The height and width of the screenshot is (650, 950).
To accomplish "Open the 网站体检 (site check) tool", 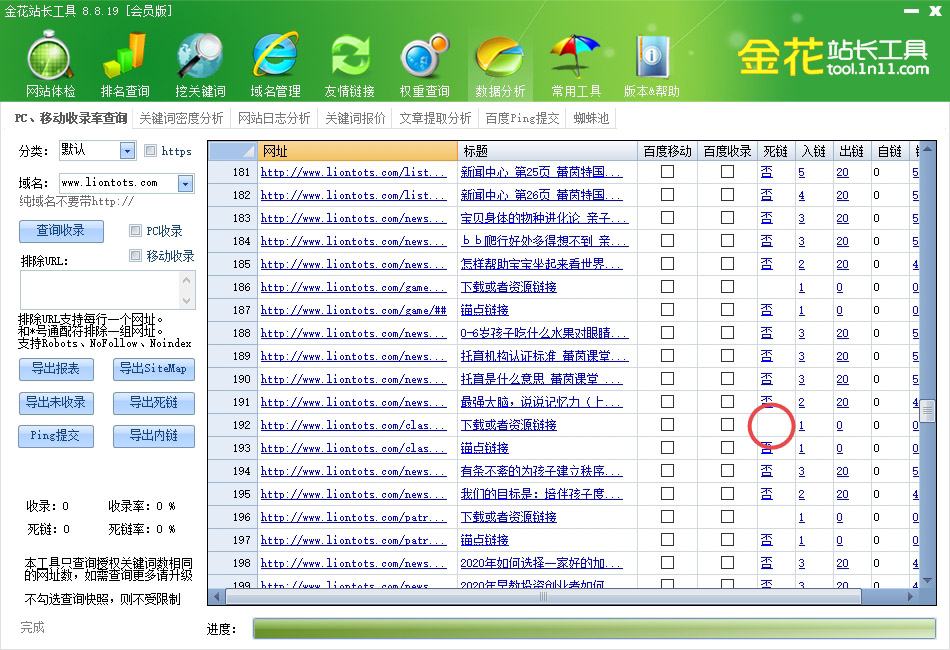I will point(48,60).
